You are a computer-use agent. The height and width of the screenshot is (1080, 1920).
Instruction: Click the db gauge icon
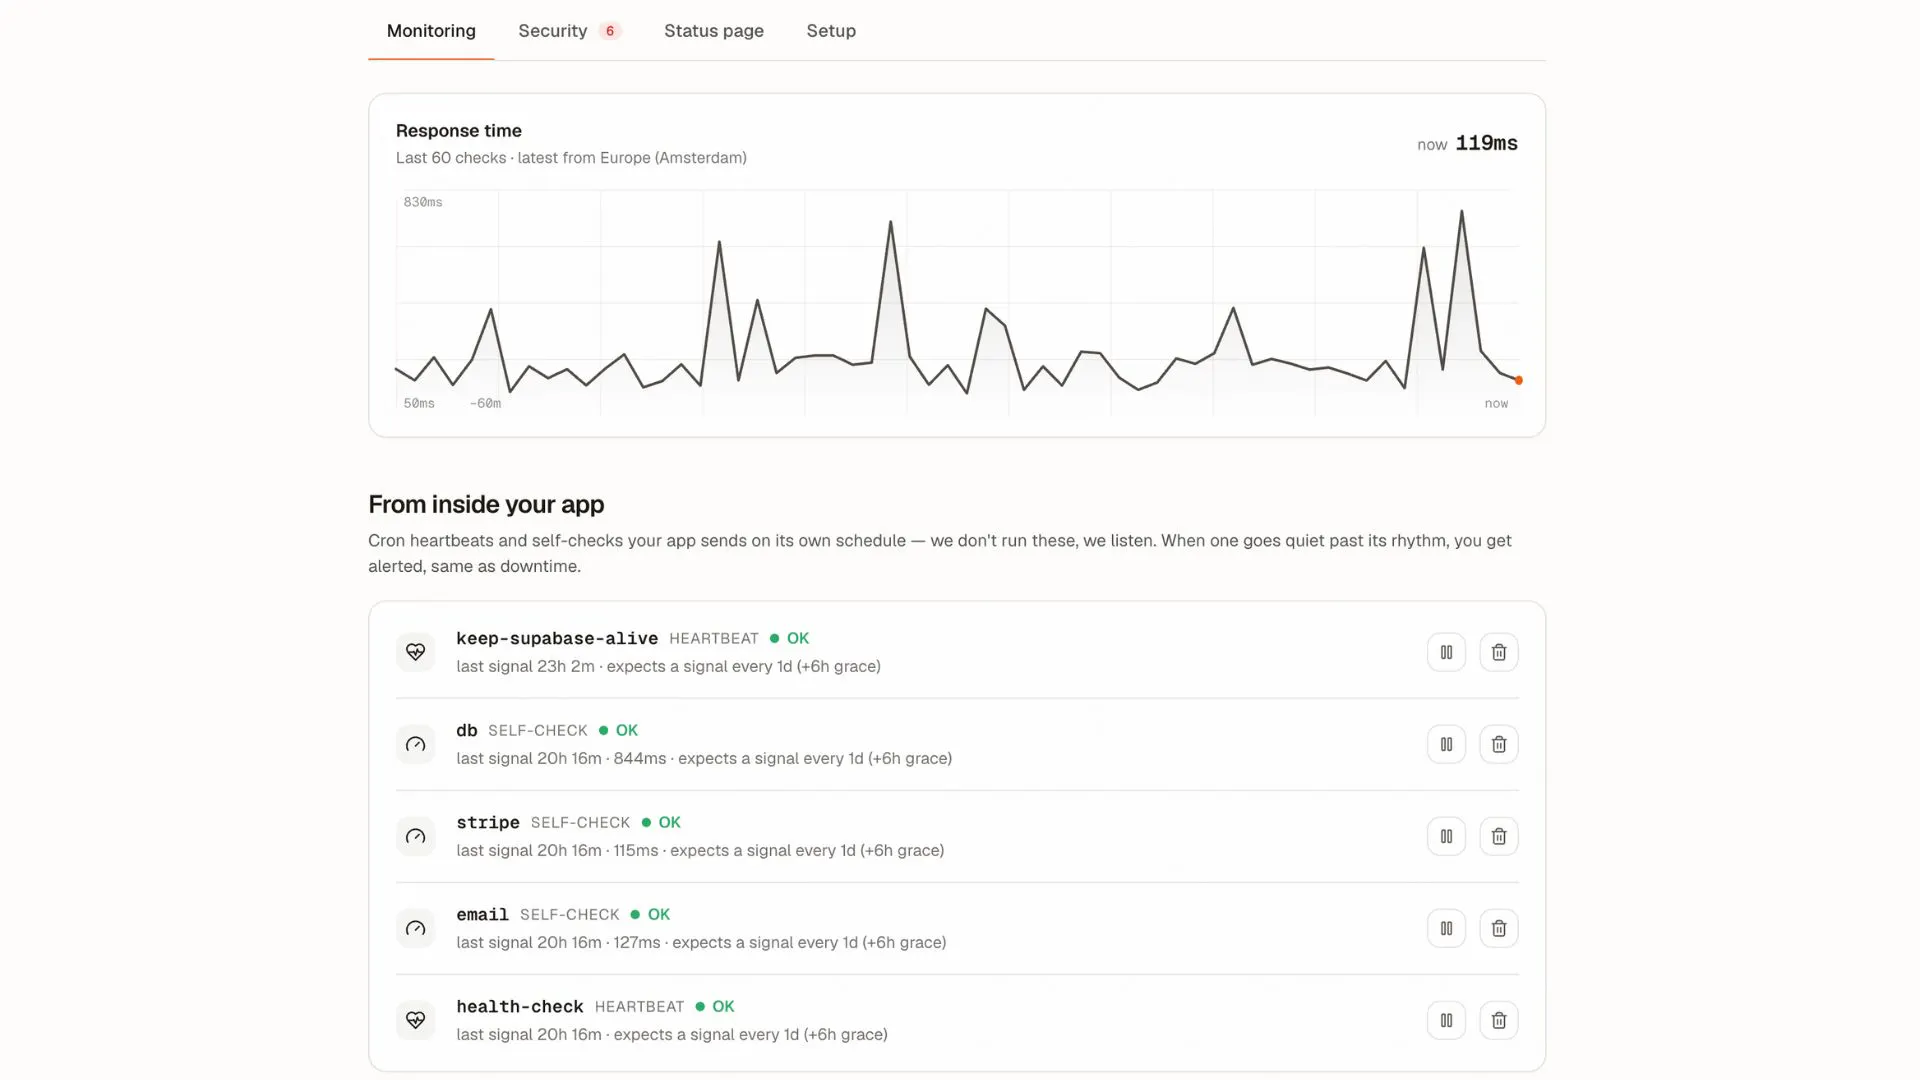click(x=415, y=744)
